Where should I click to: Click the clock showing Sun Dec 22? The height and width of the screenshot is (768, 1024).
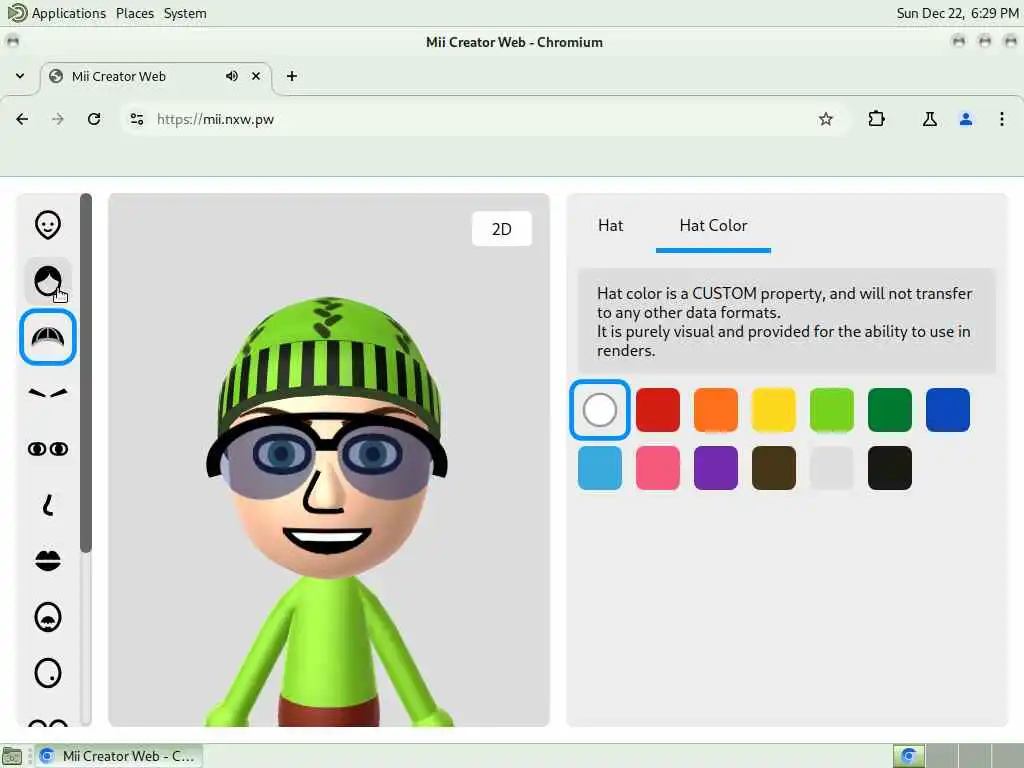[957, 13]
